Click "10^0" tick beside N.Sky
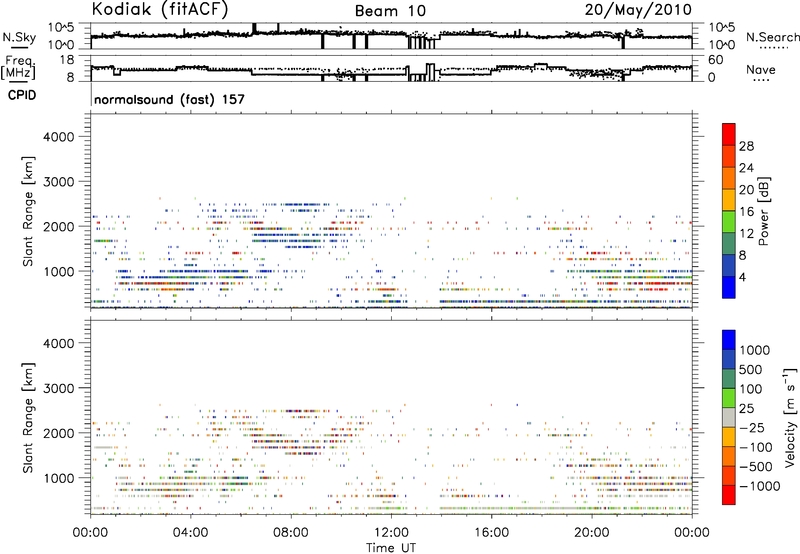The height and width of the screenshot is (554, 800). pyautogui.click(x=61, y=45)
